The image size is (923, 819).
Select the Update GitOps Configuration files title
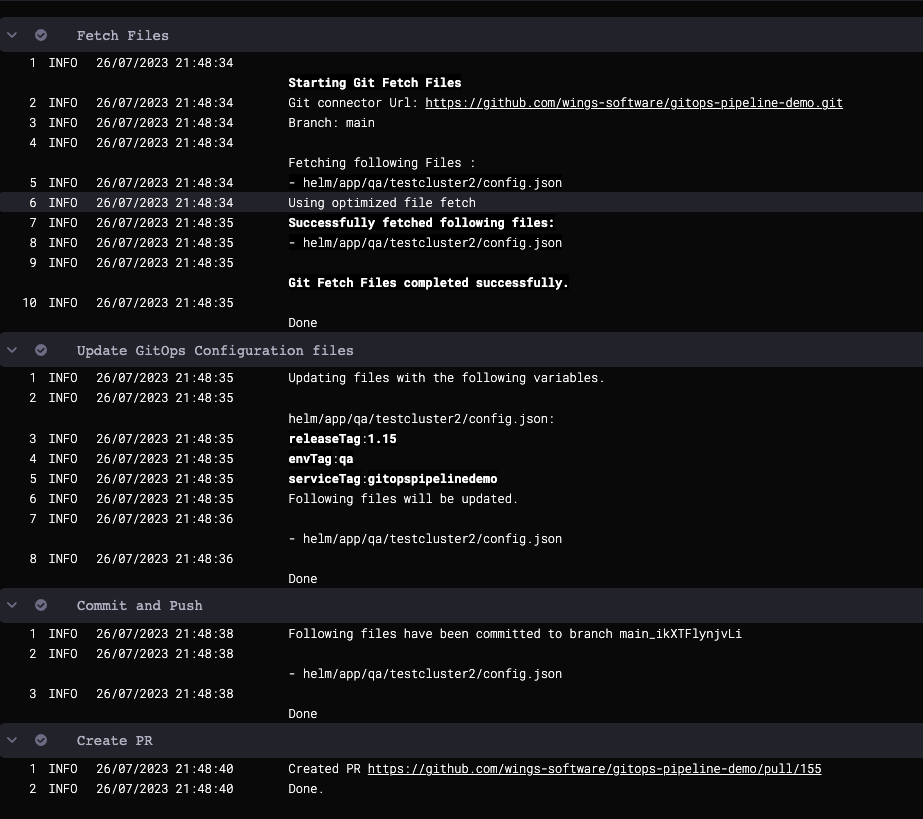214,350
